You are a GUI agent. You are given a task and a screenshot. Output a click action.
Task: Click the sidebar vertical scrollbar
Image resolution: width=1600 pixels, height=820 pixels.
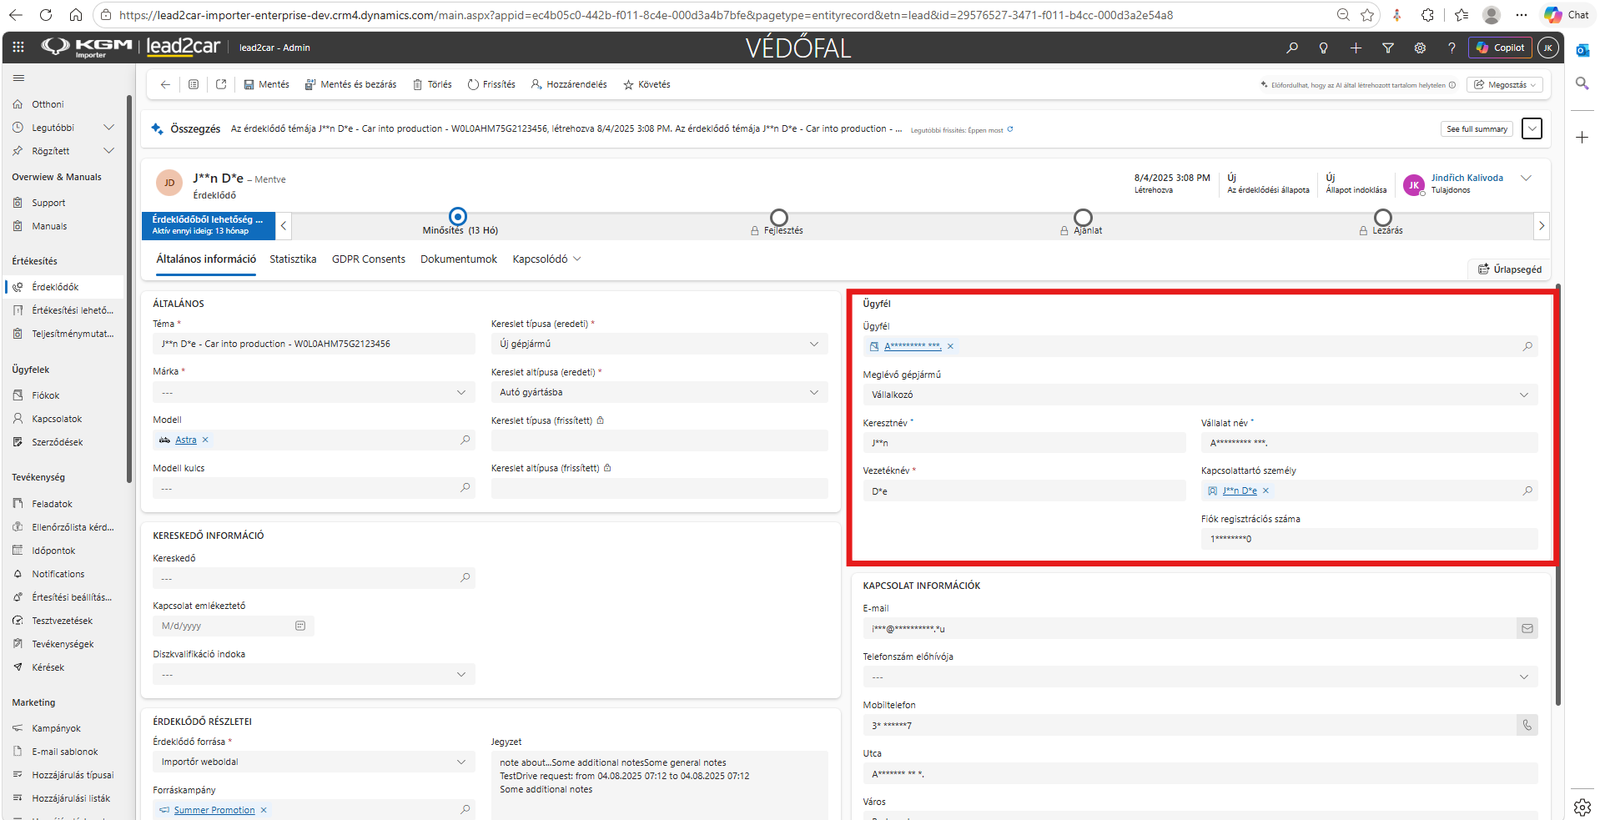[129, 290]
